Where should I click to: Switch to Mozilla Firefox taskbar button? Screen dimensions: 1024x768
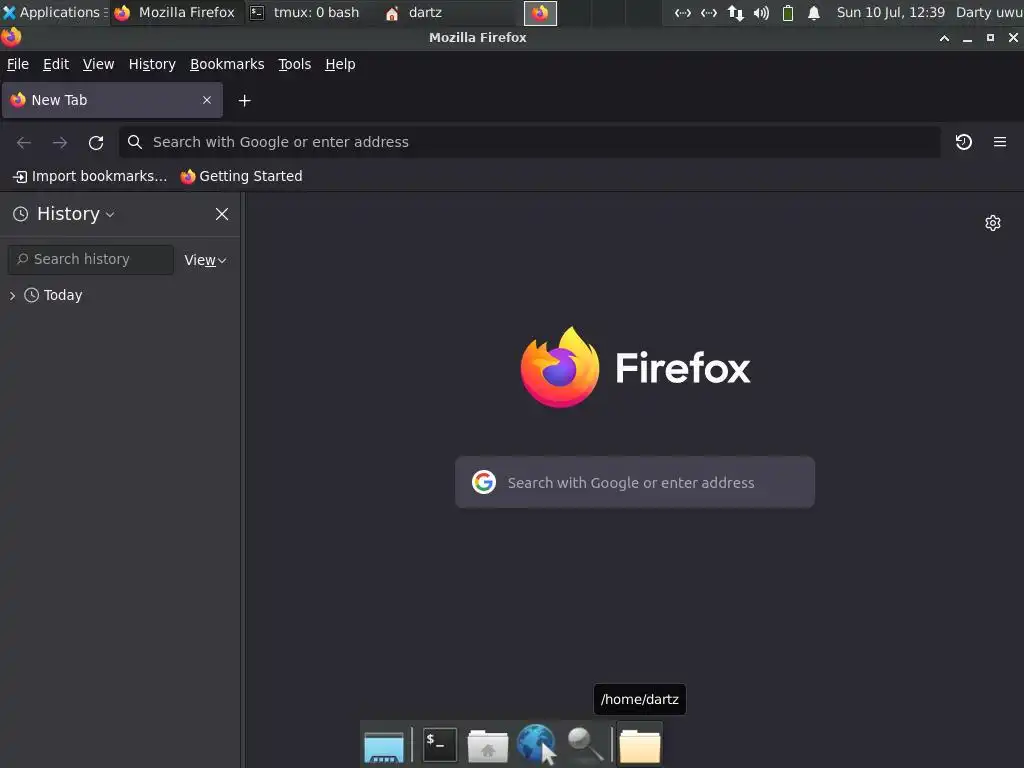click(x=177, y=12)
